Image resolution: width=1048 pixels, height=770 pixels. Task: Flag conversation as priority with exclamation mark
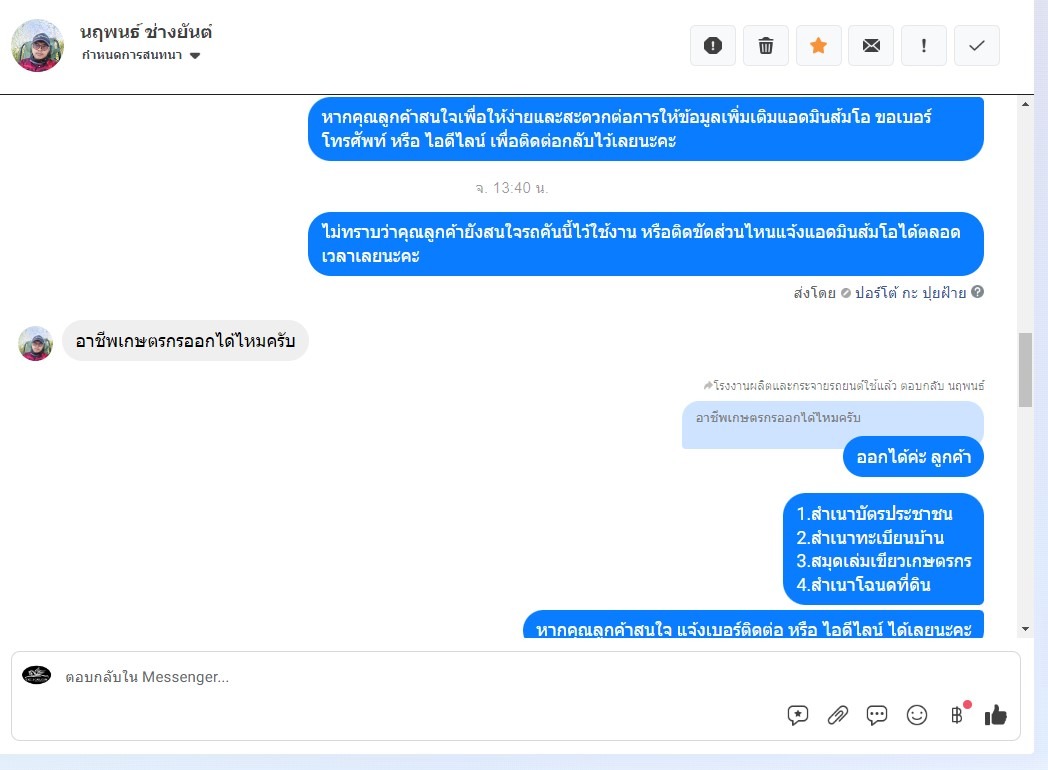click(x=924, y=45)
